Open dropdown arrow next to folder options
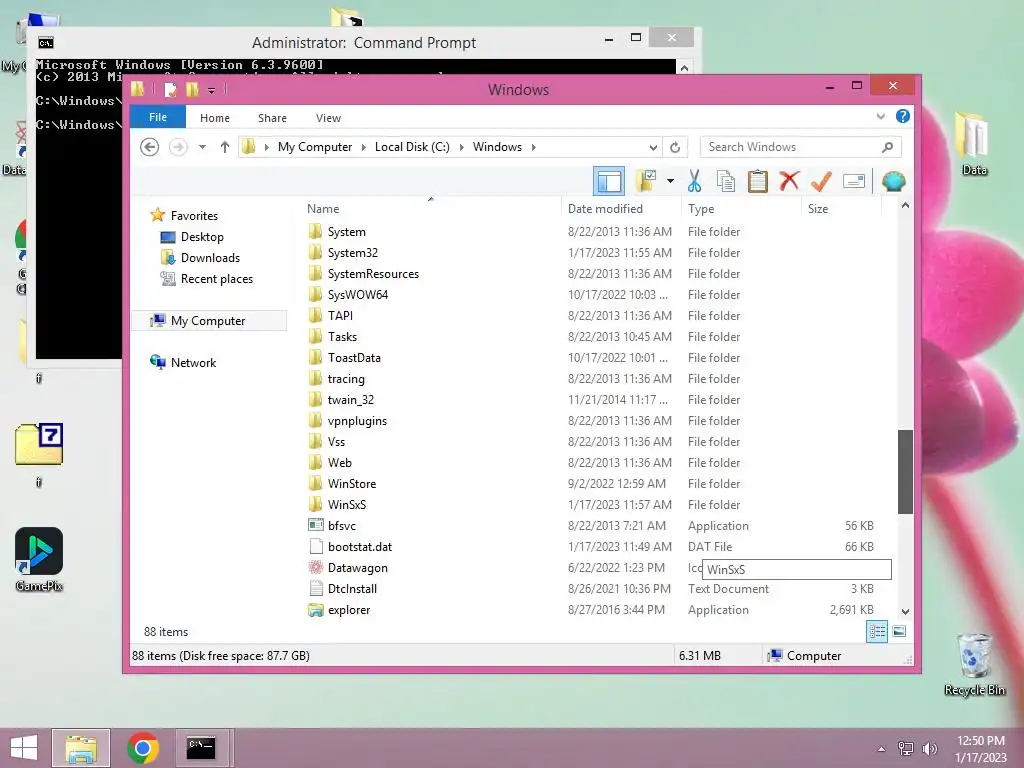 pyautogui.click(x=670, y=181)
